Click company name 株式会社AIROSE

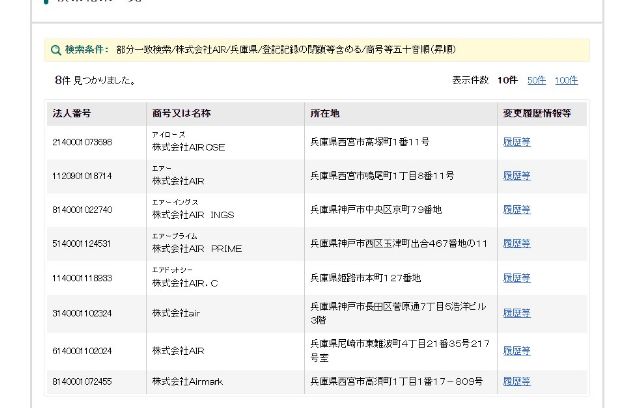pyautogui.click(x=189, y=148)
